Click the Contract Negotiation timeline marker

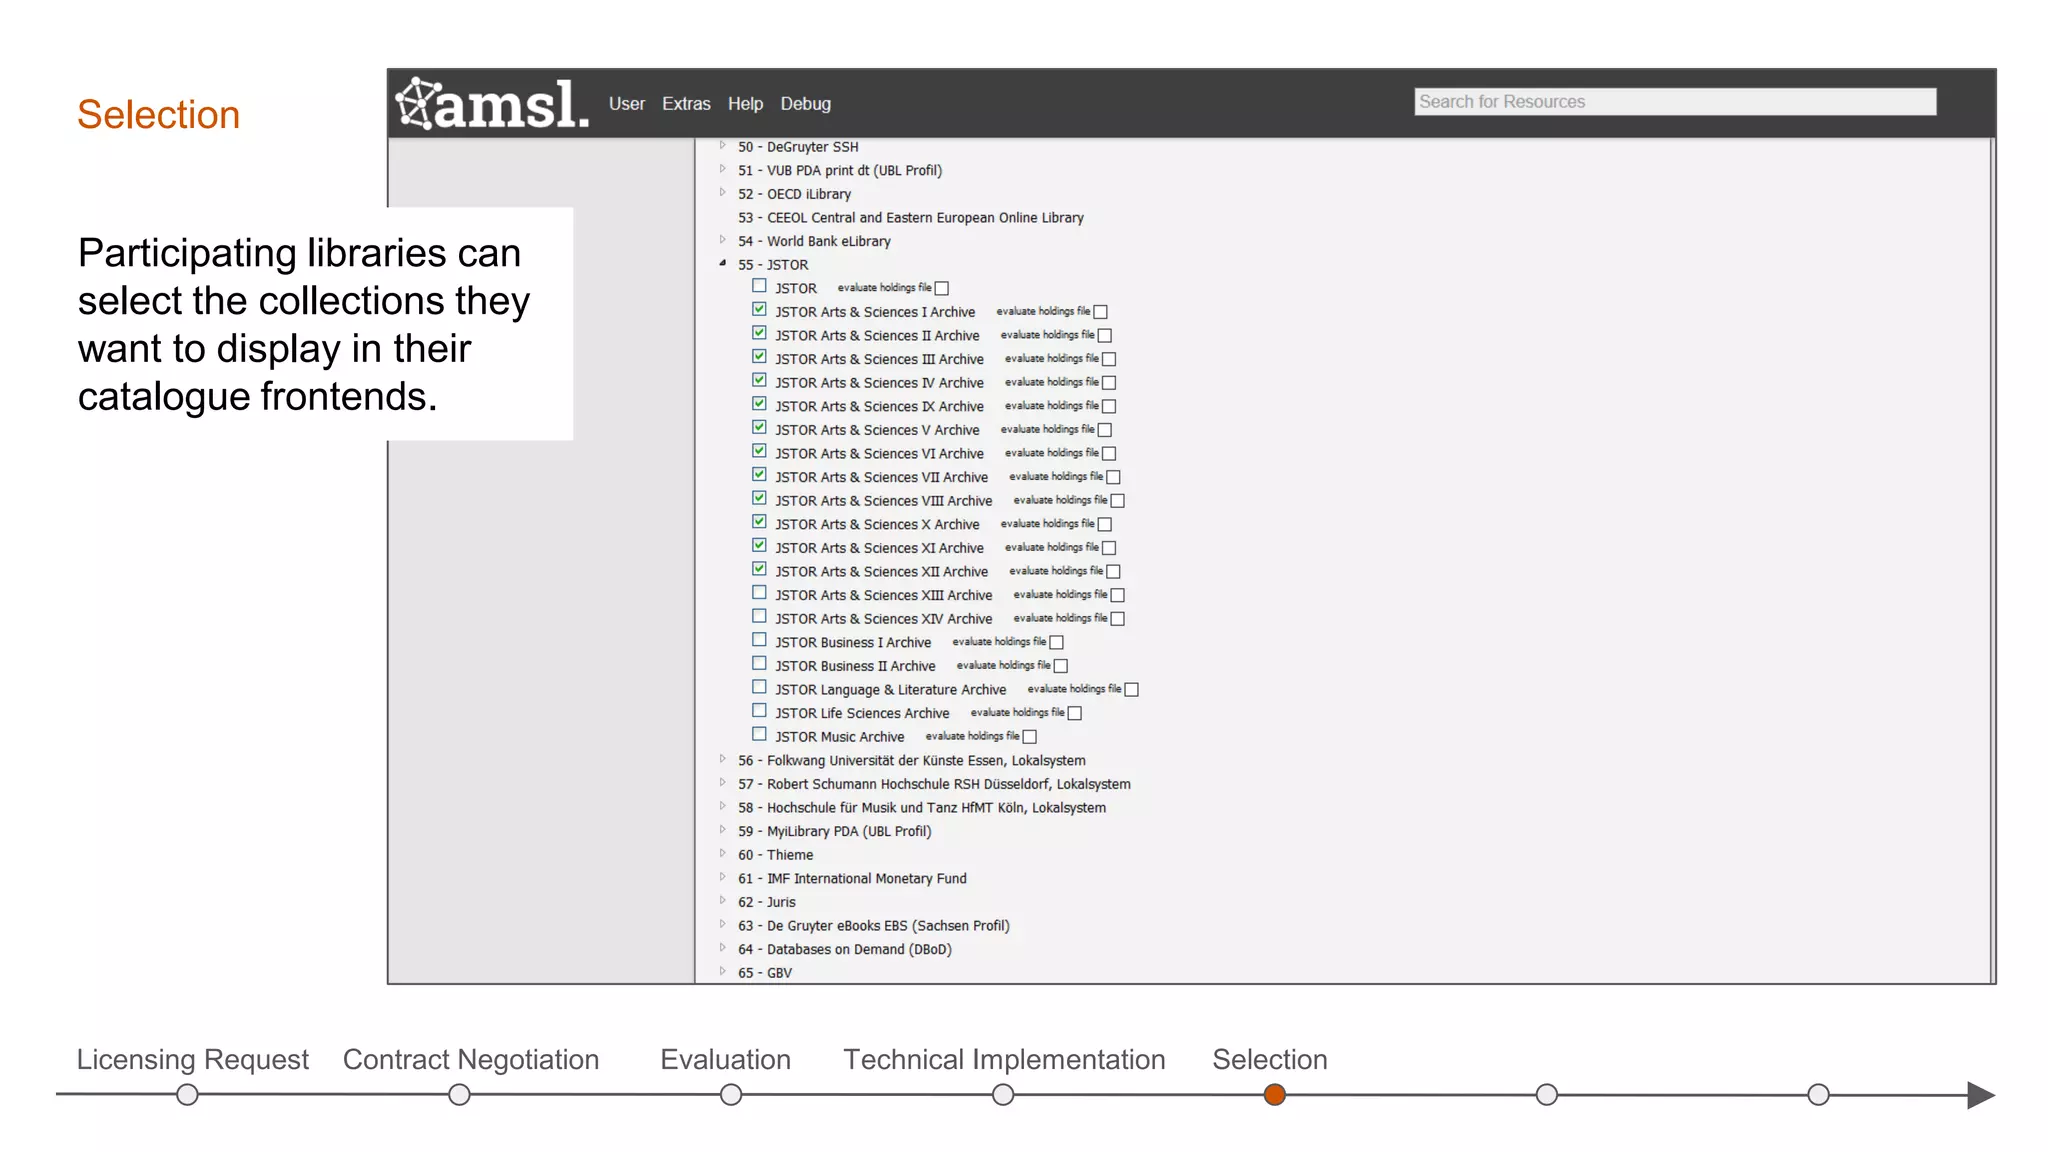459,1095
